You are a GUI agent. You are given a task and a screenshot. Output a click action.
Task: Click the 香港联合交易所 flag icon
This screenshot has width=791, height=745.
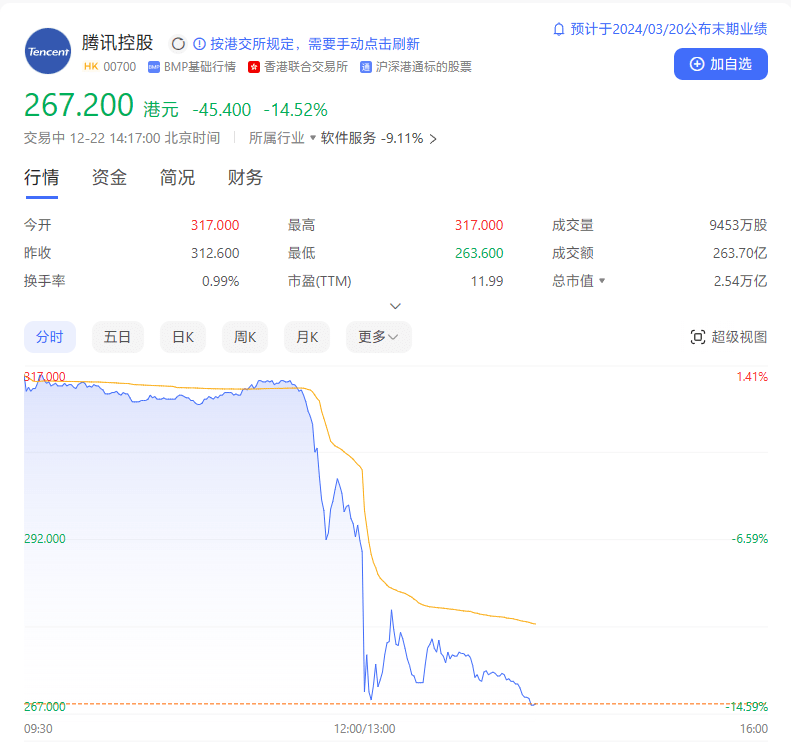pos(254,67)
